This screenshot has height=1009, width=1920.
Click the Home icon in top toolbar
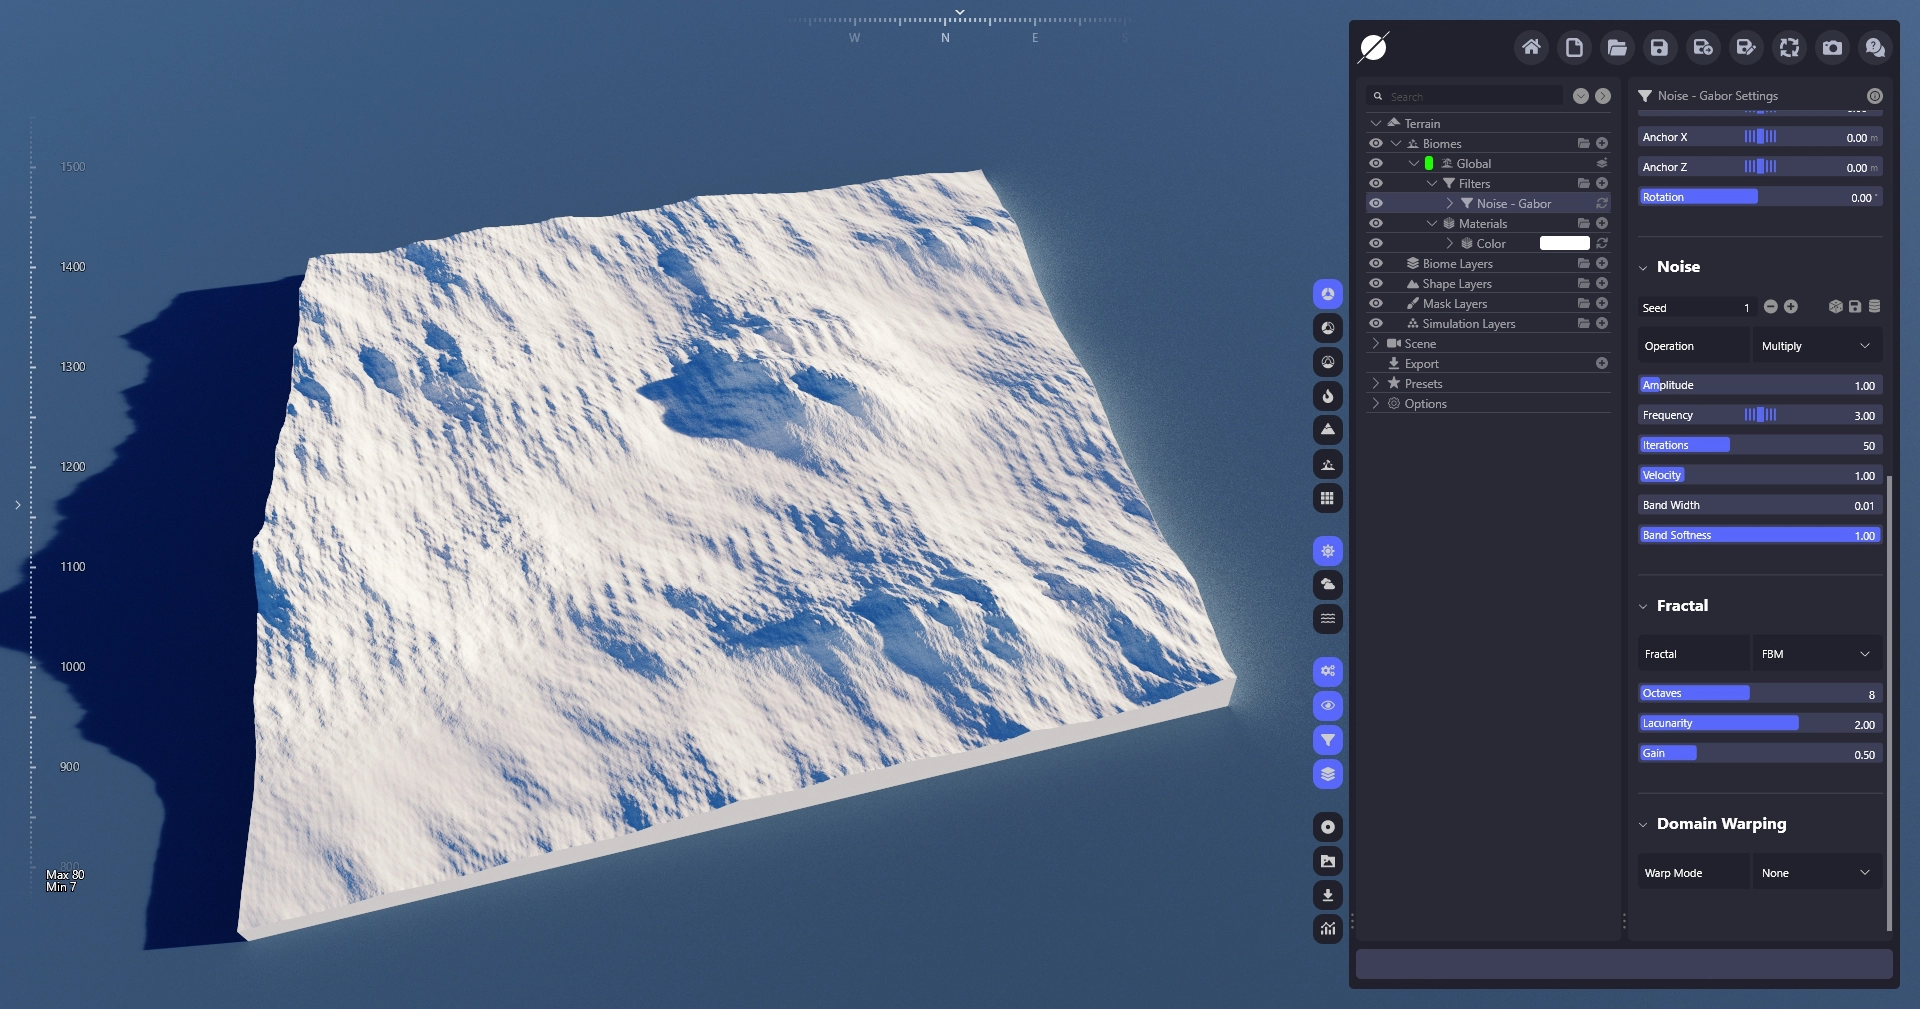1531,47
